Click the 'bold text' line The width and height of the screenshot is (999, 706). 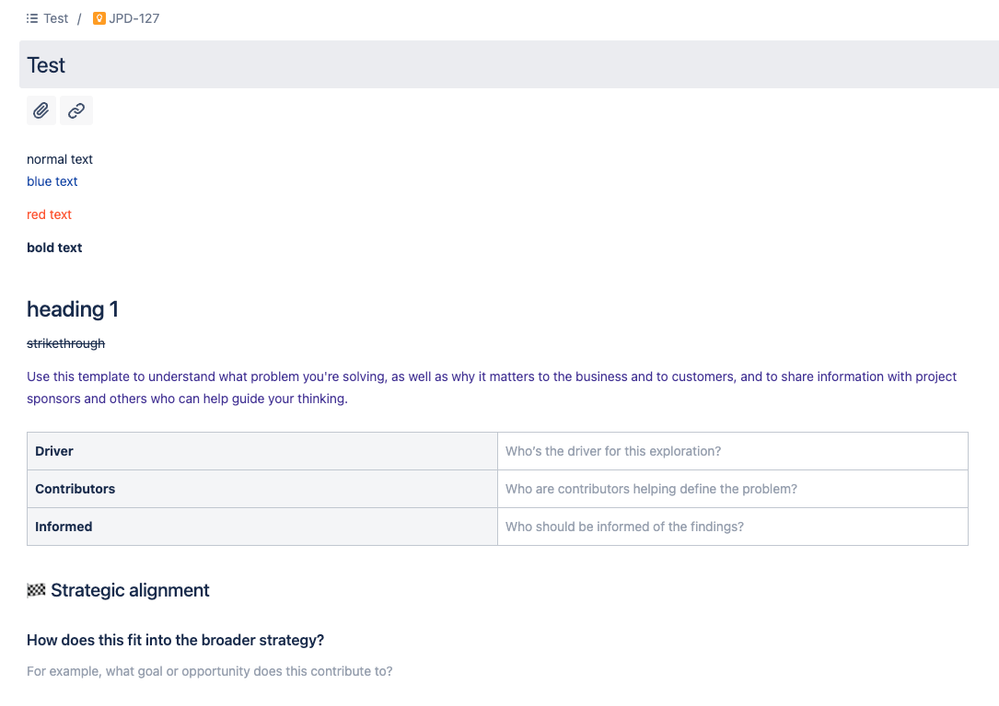click(x=54, y=248)
